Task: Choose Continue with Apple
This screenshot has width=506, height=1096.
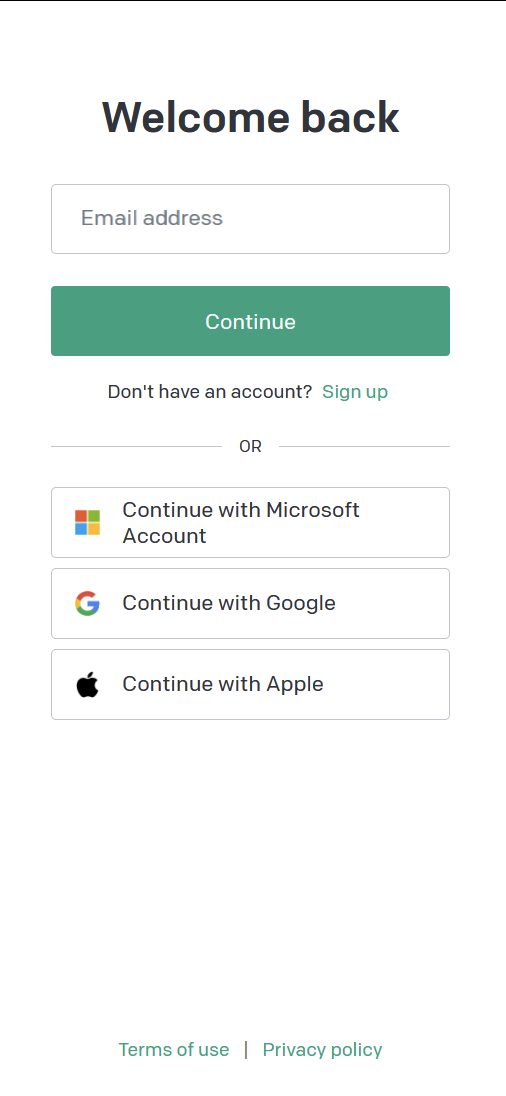Action: click(250, 684)
